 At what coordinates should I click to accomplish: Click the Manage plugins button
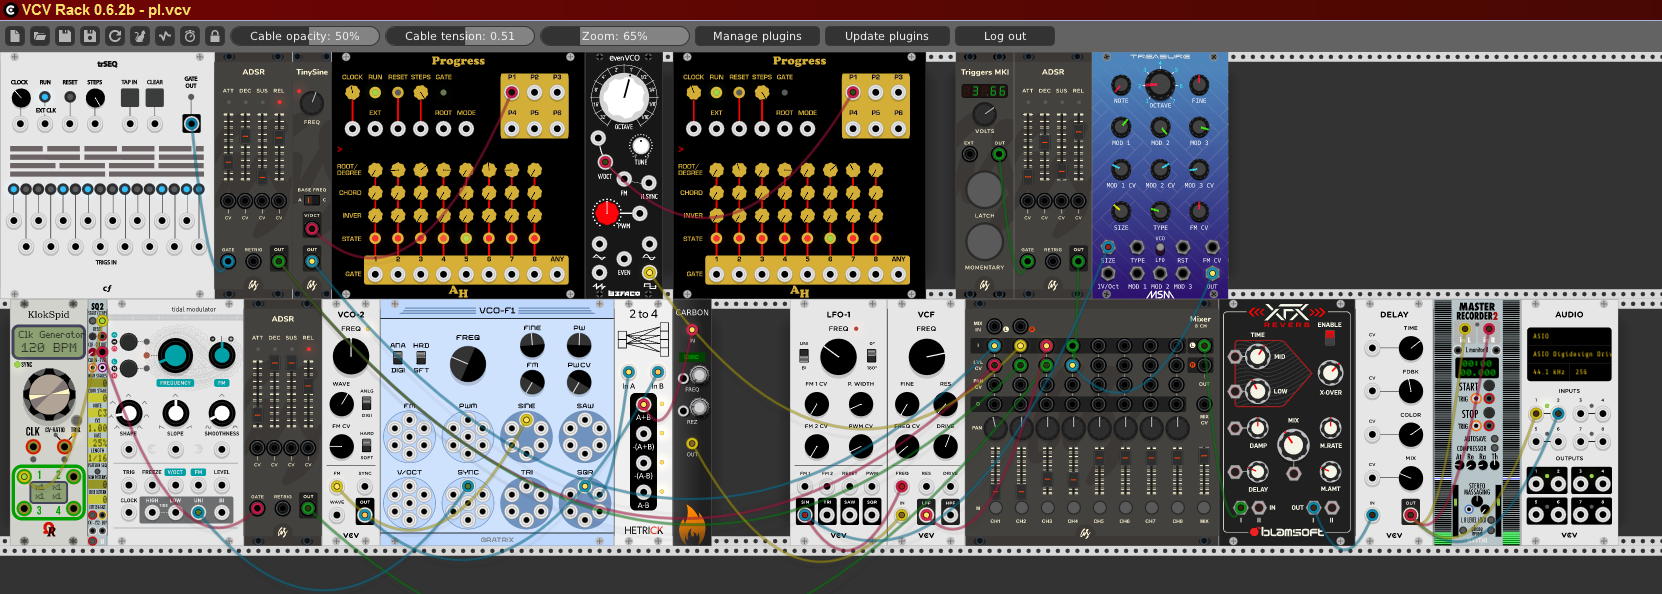point(757,36)
